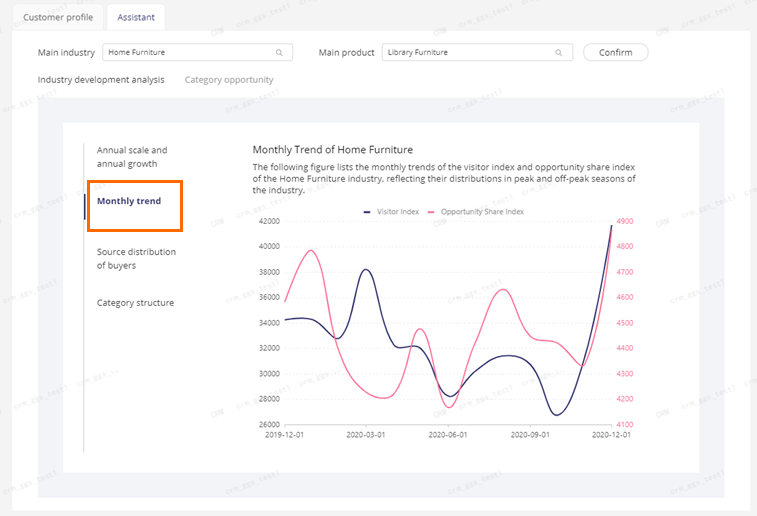
Task: Click the Visitor Index legend line marker
Action: point(367,212)
